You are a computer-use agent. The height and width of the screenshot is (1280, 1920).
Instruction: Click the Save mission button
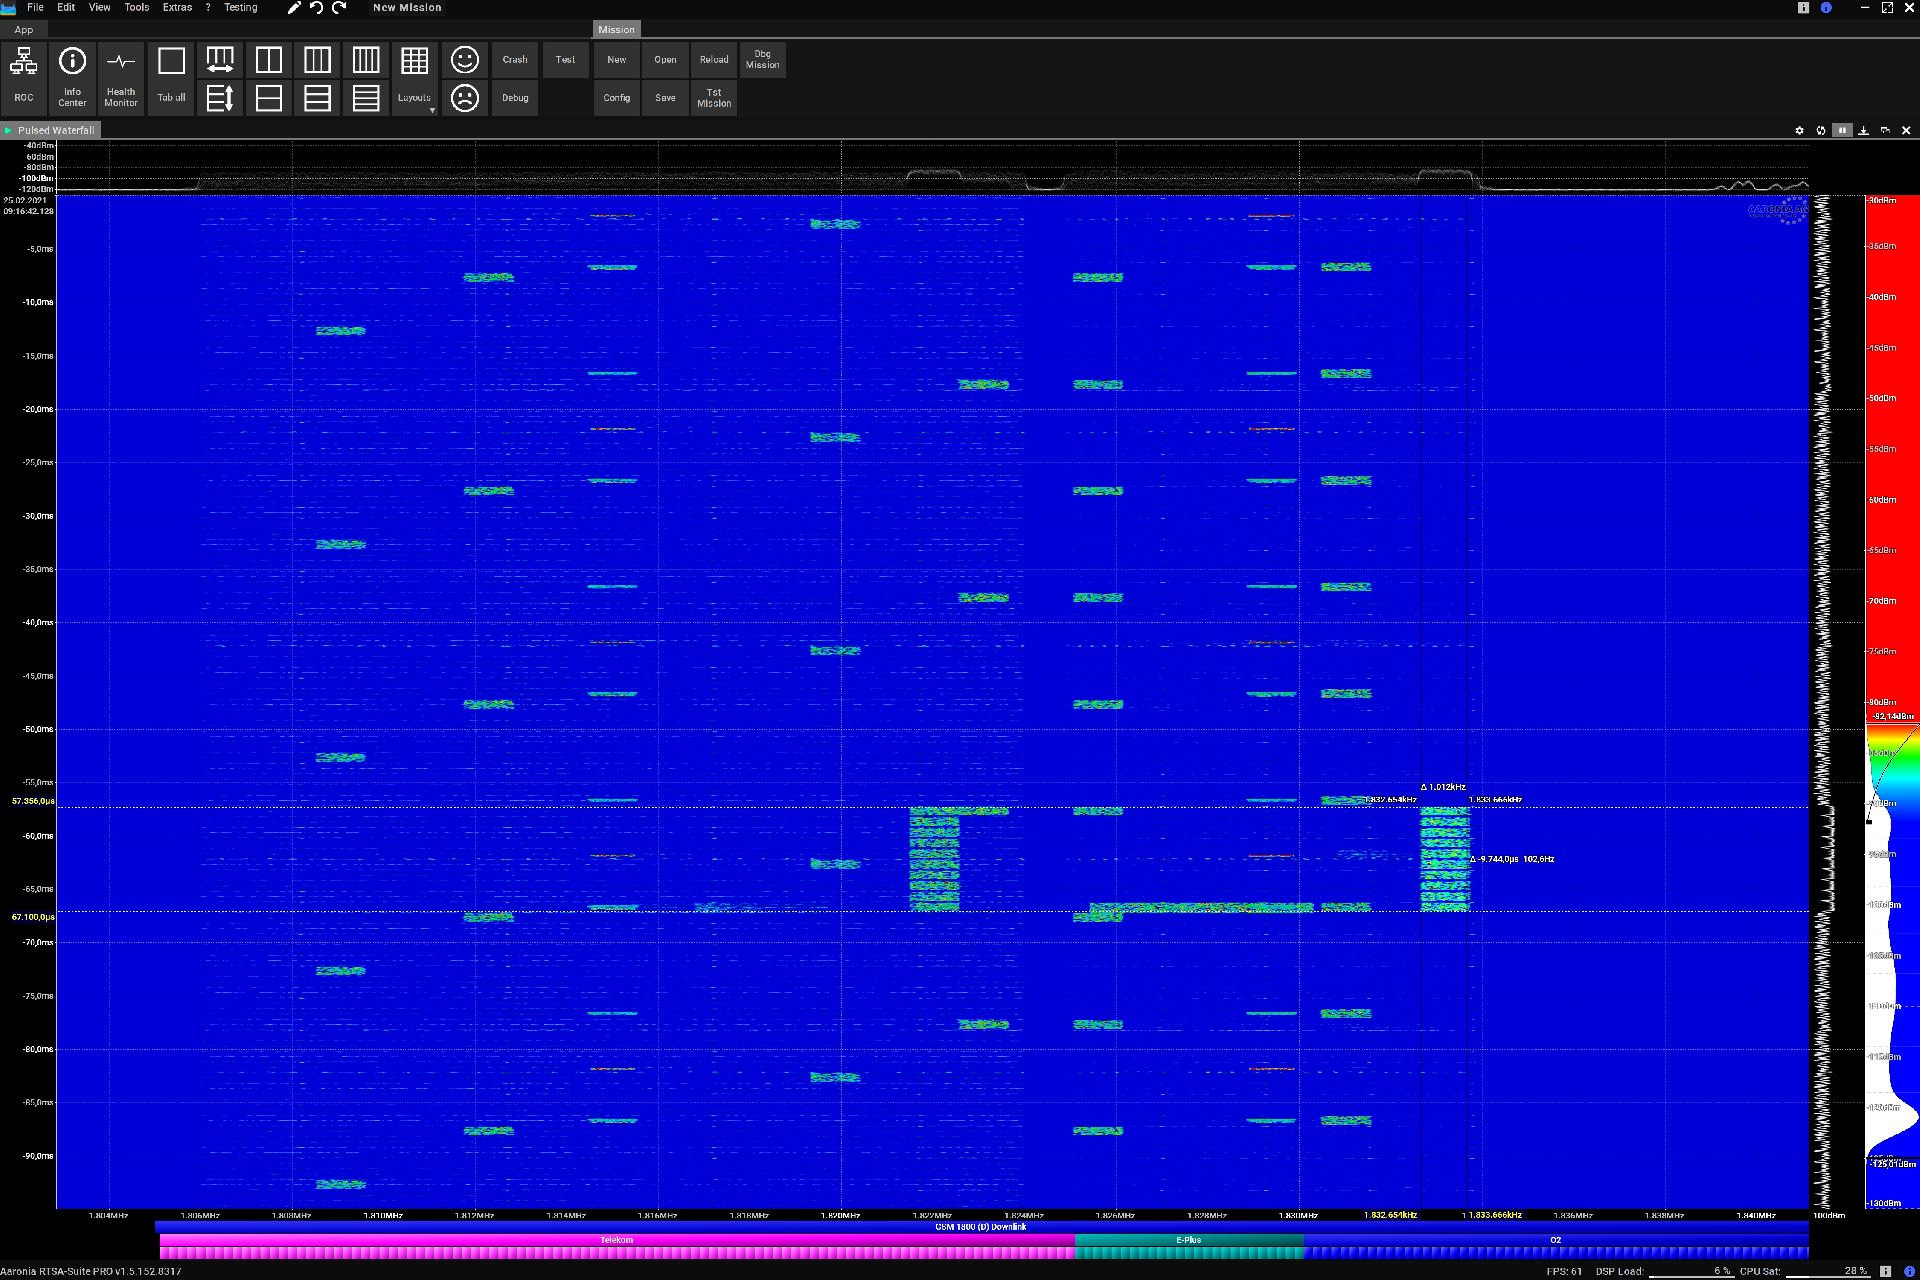pyautogui.click(x=665, y=98)
